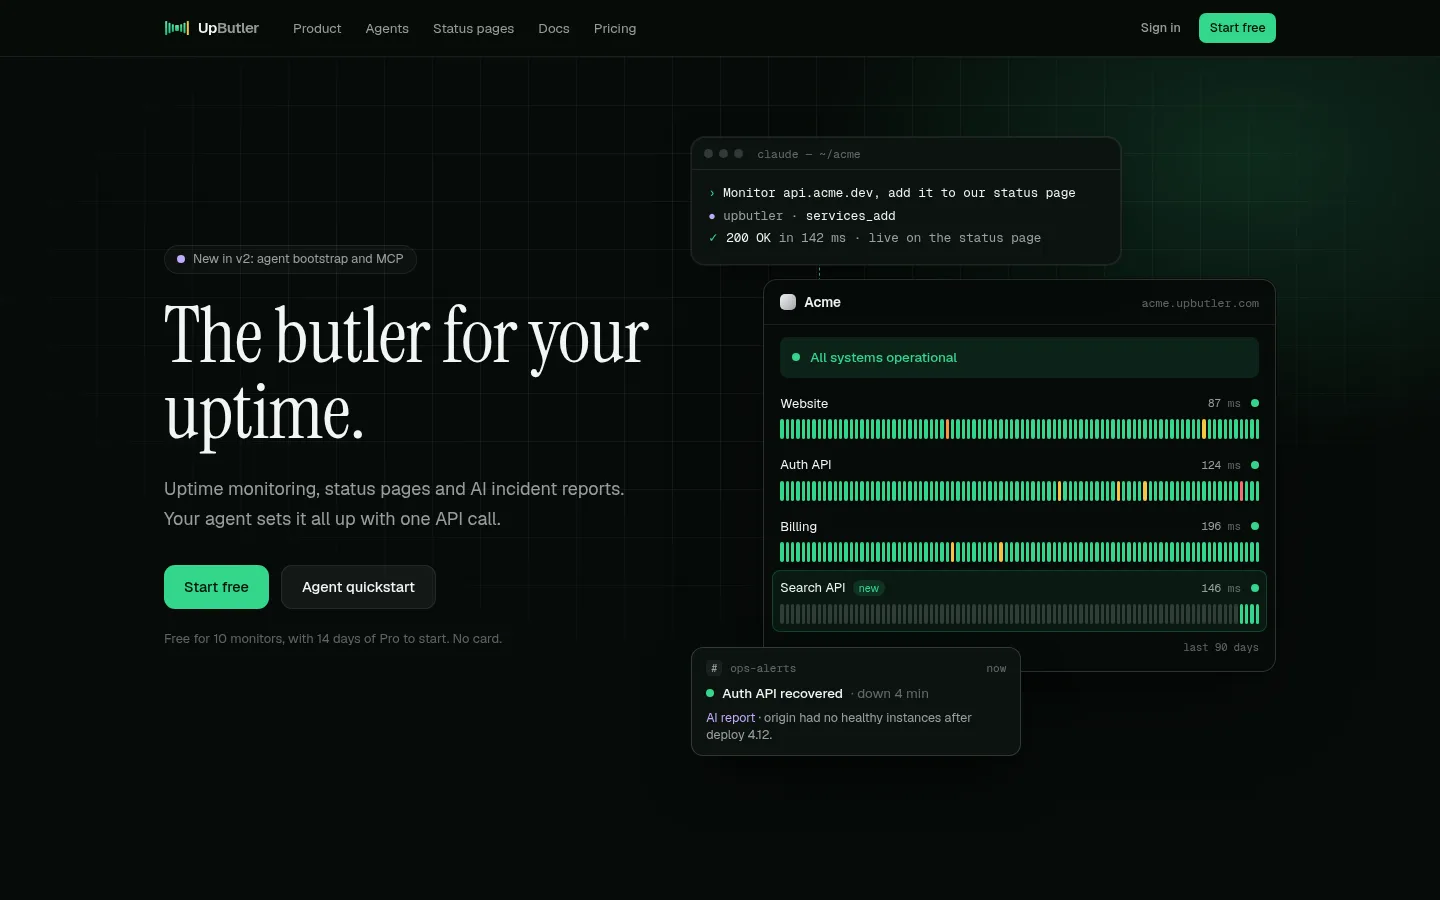1440x900 pixels.
Task: Open the New in v2 announcement badge
Action: coord(290,259)
